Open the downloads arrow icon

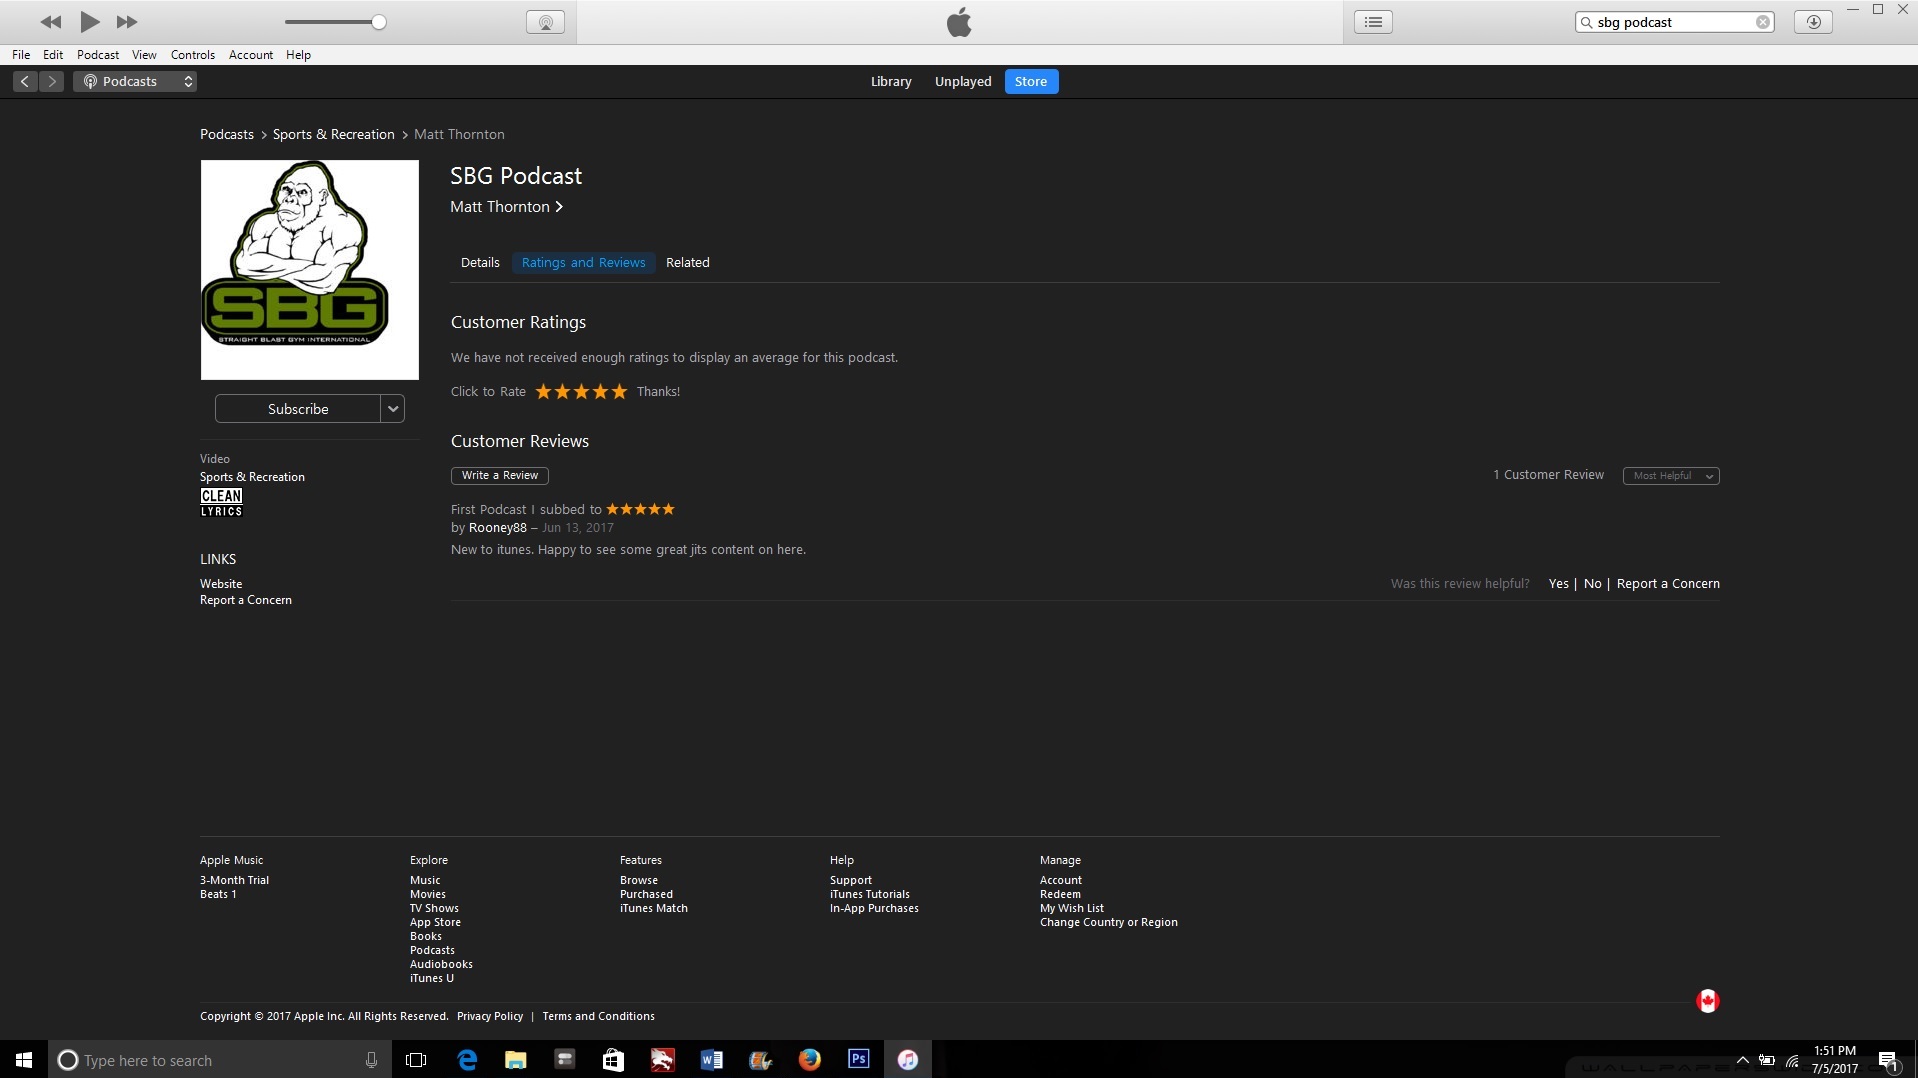click(x=1813, y=22)
